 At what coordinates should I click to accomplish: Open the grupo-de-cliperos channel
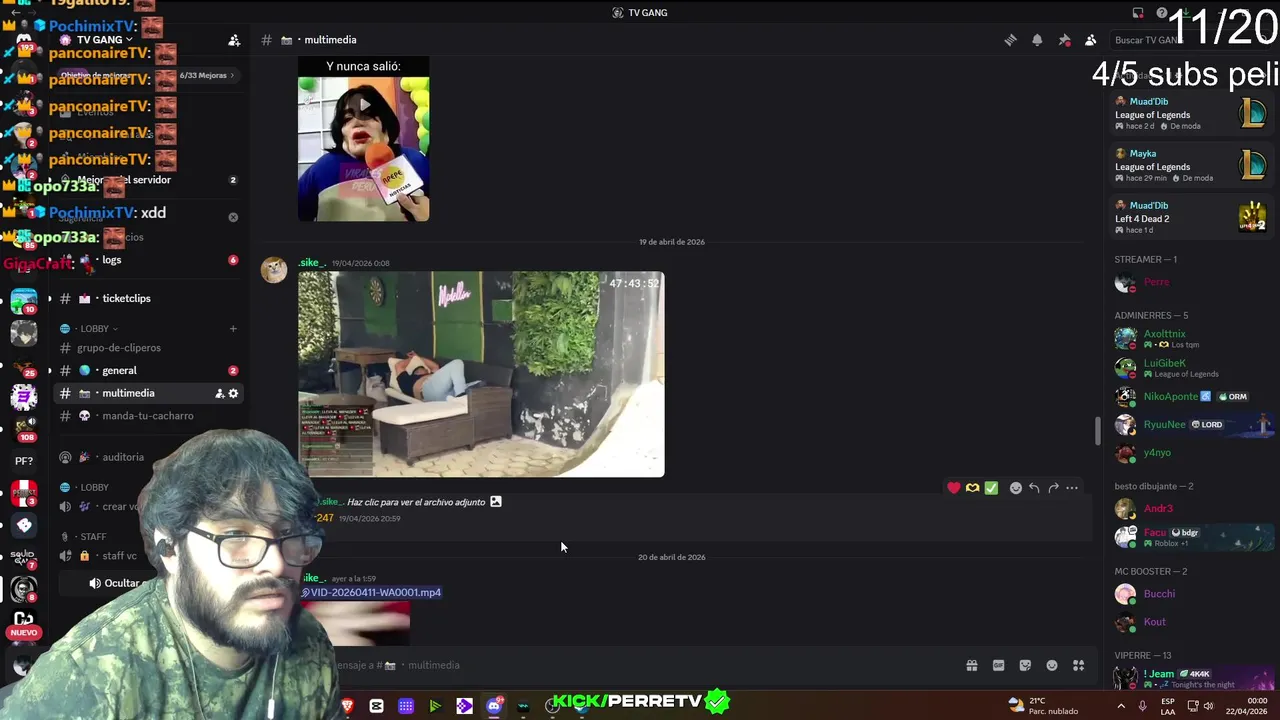pyautogui.click(x=146, y=348)
